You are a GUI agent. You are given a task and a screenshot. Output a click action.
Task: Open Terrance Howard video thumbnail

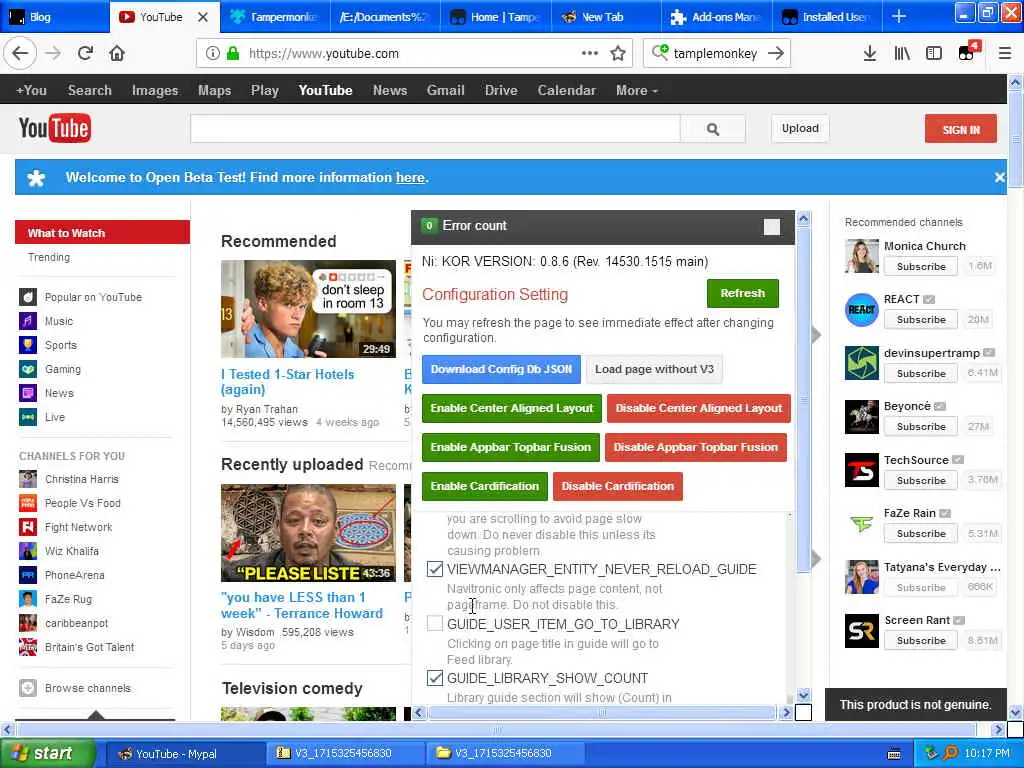(x=308, y=533)
